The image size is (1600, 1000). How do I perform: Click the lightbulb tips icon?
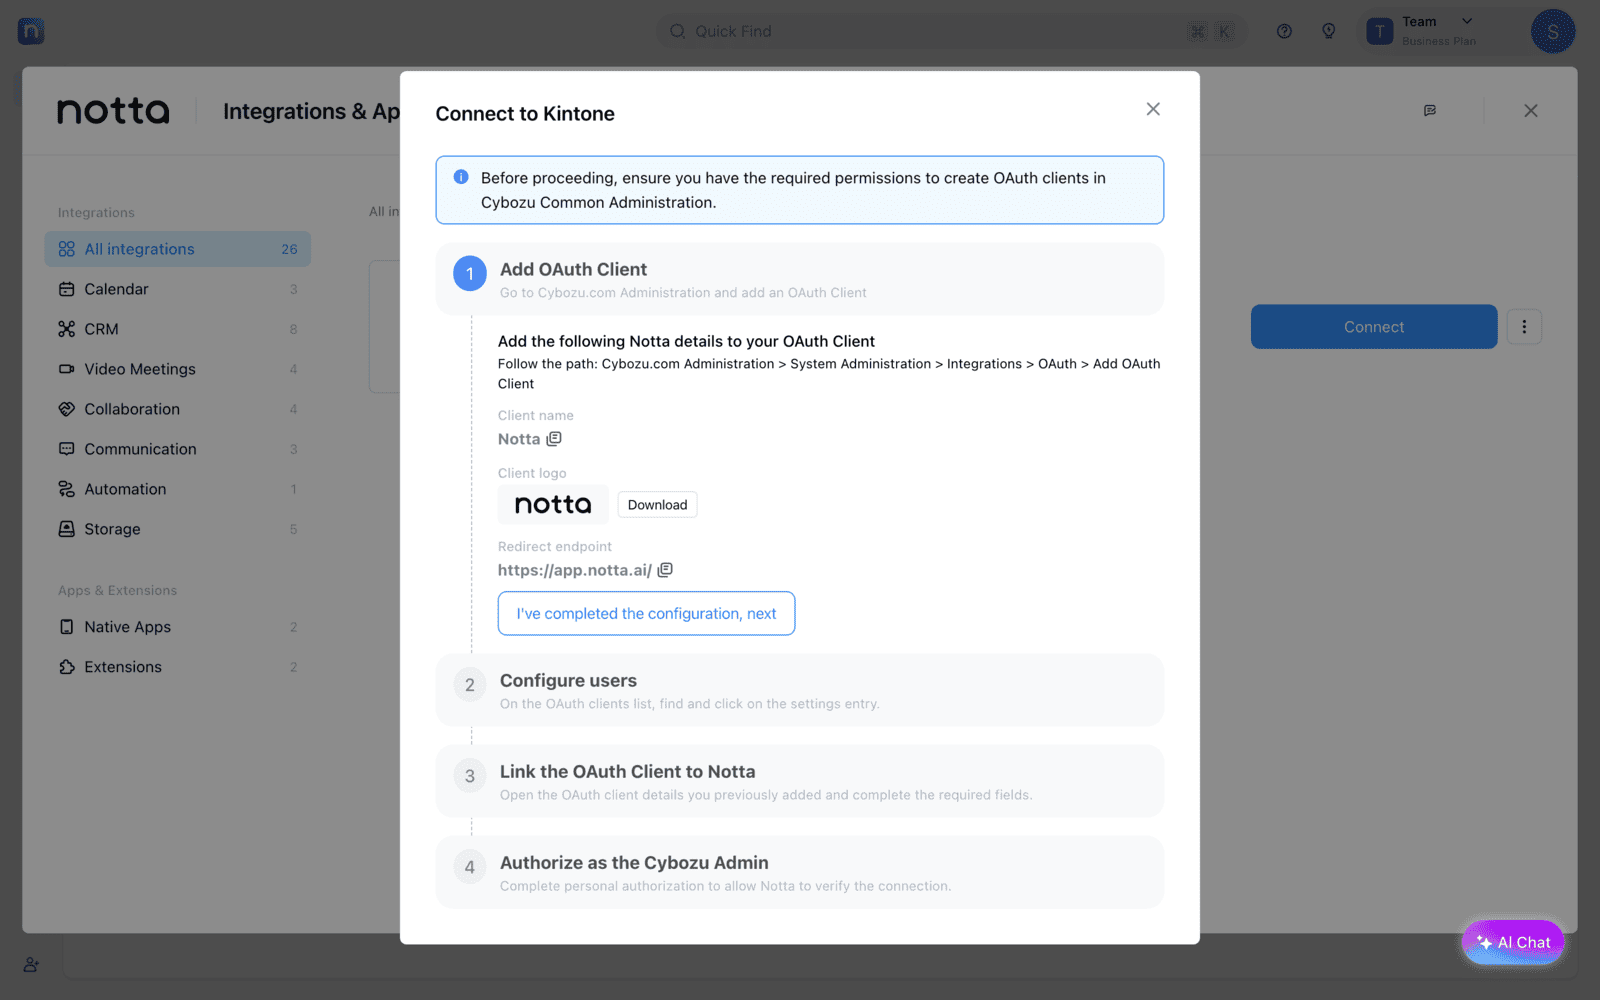(1329, 31)
